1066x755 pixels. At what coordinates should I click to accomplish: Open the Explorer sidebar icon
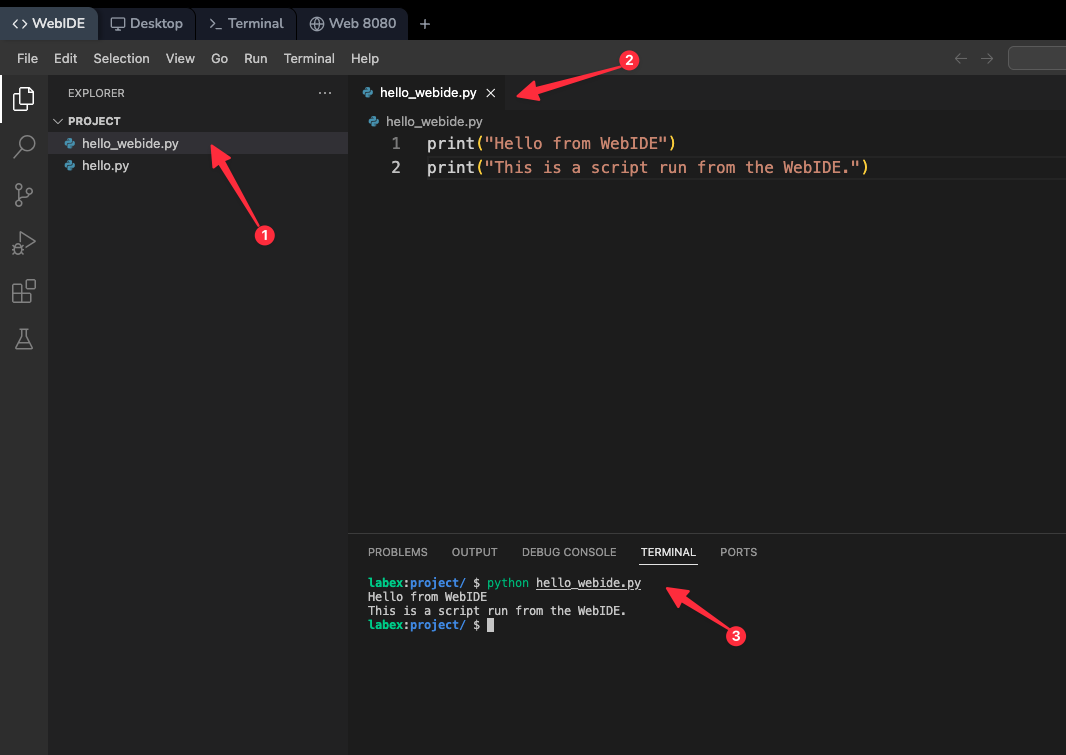pyautogui.click(x=23, y=99)
